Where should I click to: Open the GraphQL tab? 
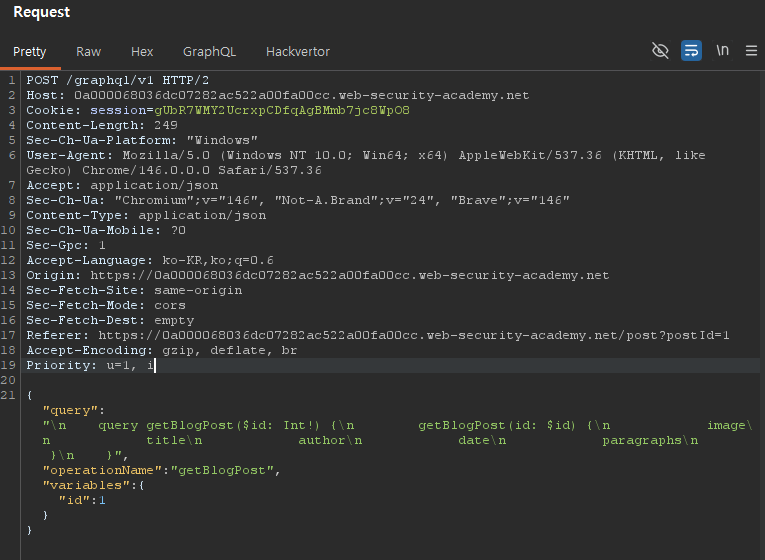click(x=209, y=51)
